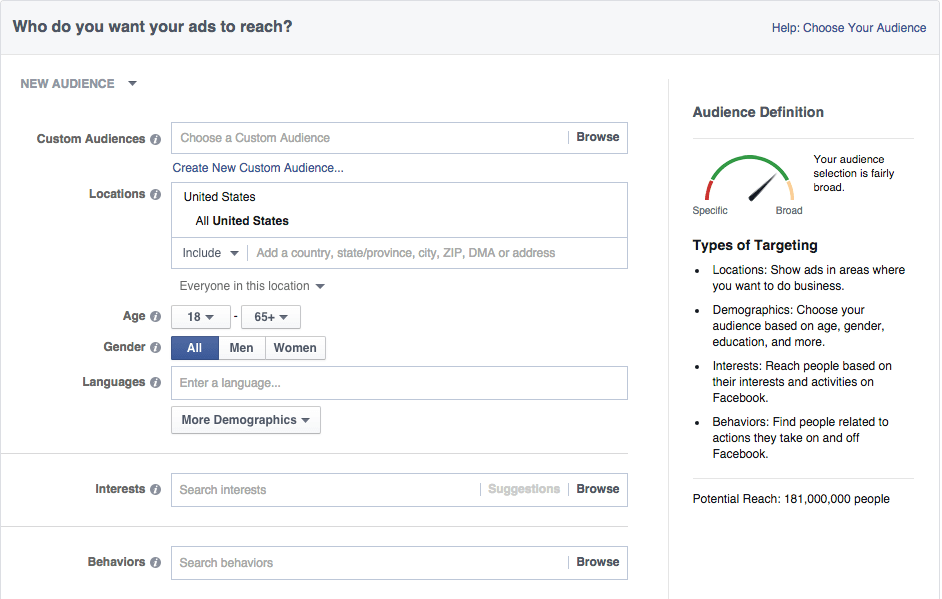The height and width of the screenshot is (599, 942).
Task: Open Everyone in this location menu
Action: click(x=252, y=286)
